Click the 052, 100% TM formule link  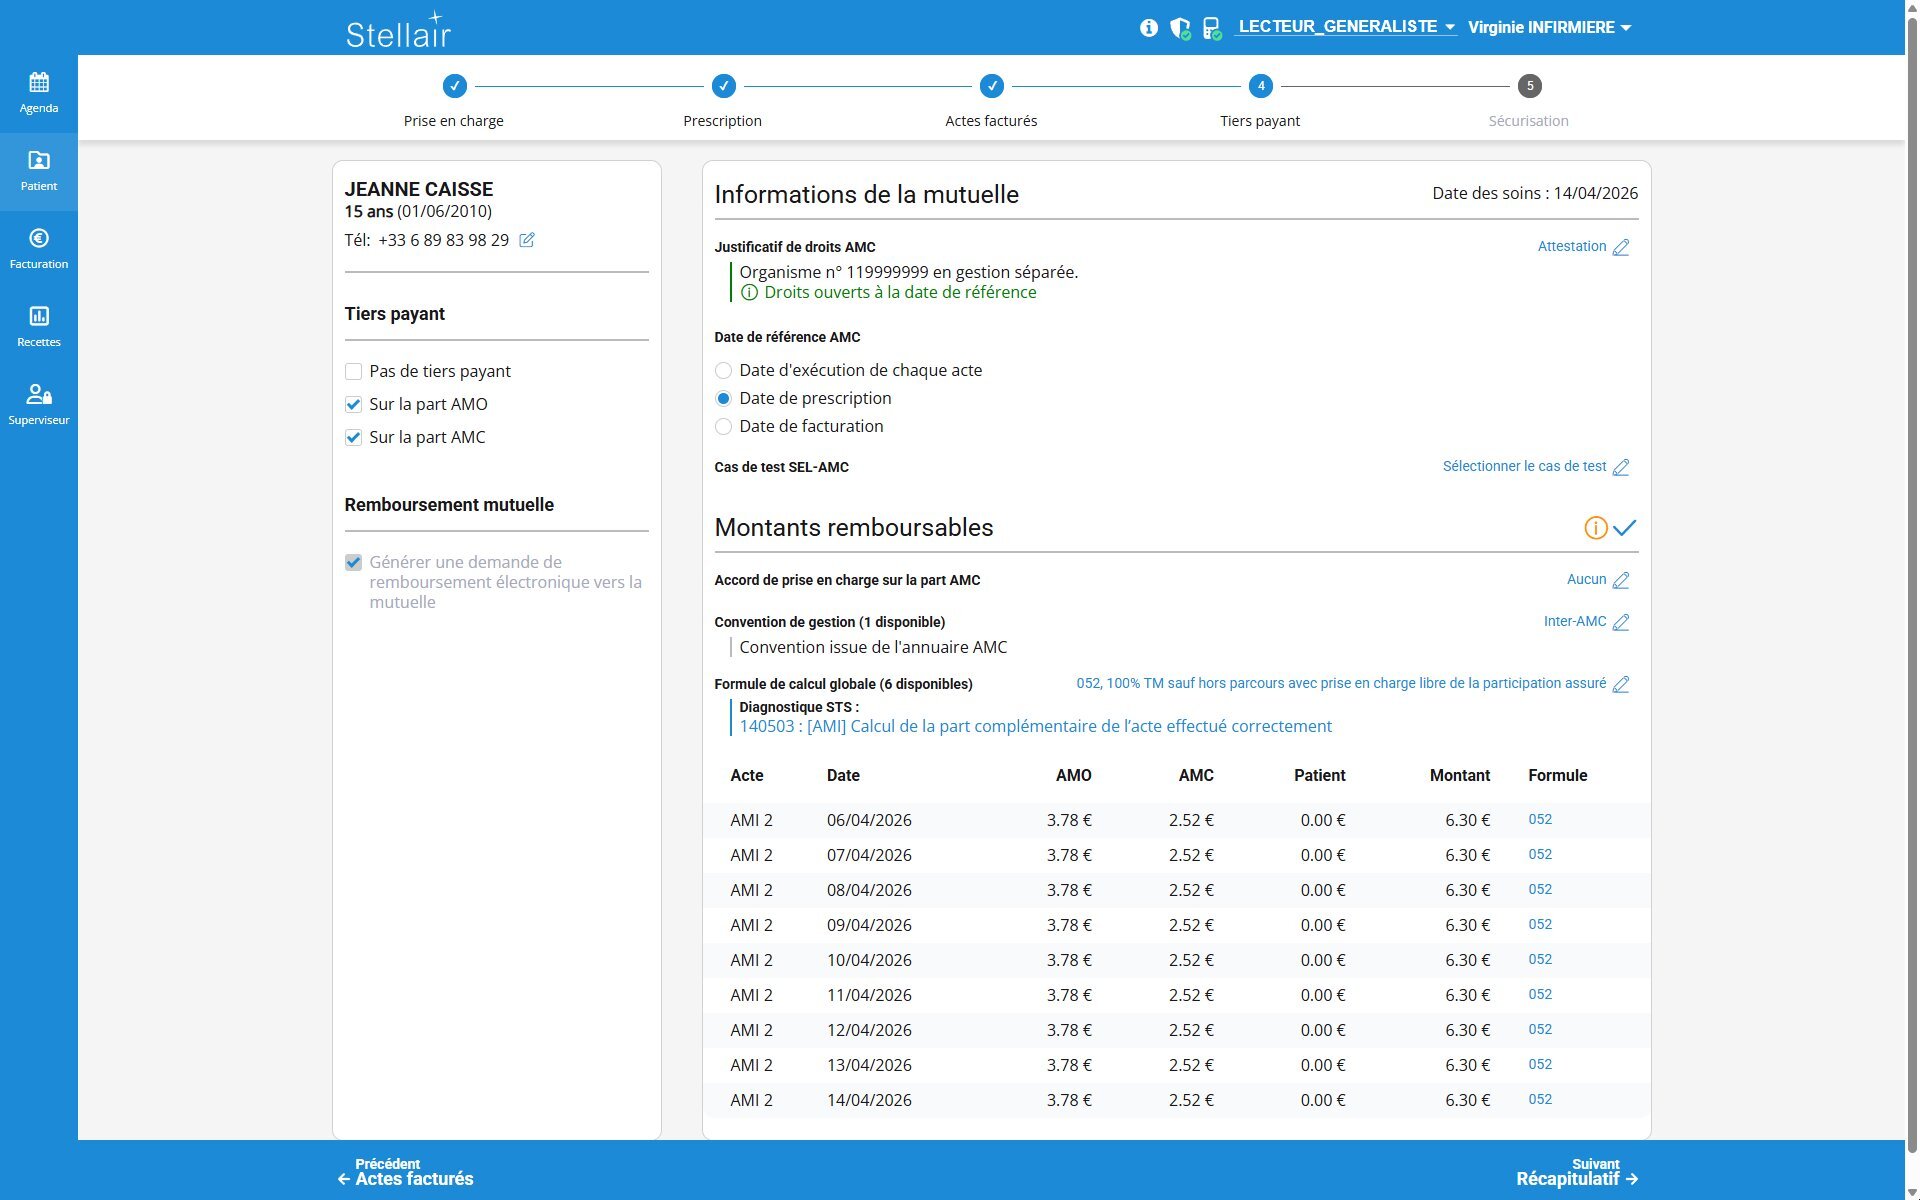point(1341,684)
